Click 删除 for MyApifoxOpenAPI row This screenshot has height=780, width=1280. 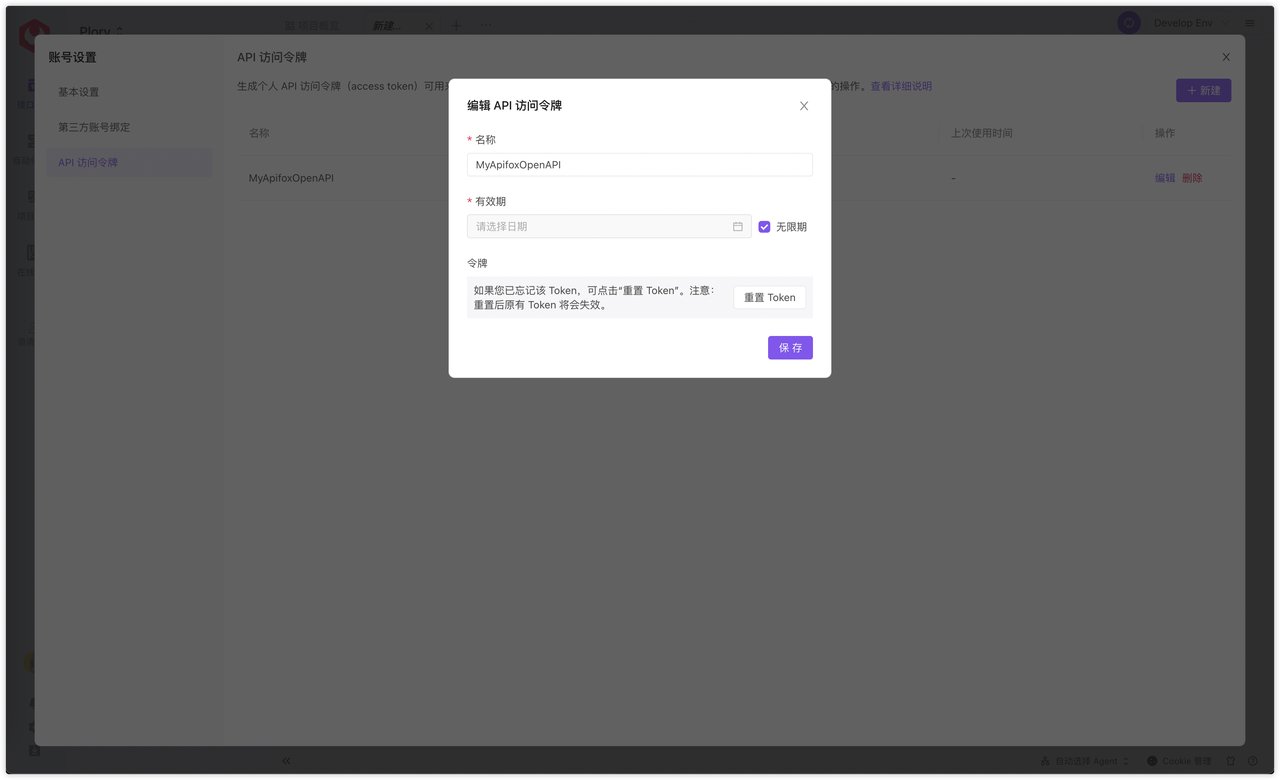point(1192,178)
